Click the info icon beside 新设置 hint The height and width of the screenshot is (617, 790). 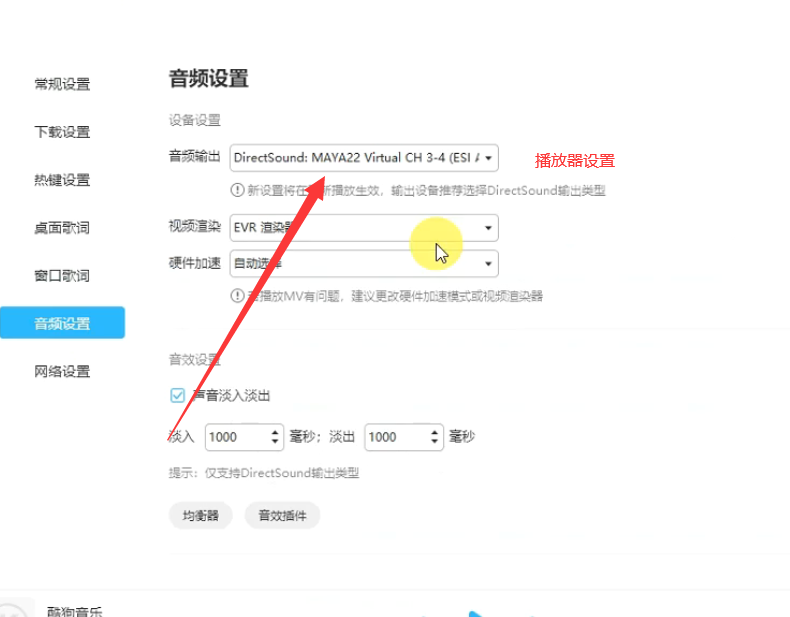pos(237,190)
